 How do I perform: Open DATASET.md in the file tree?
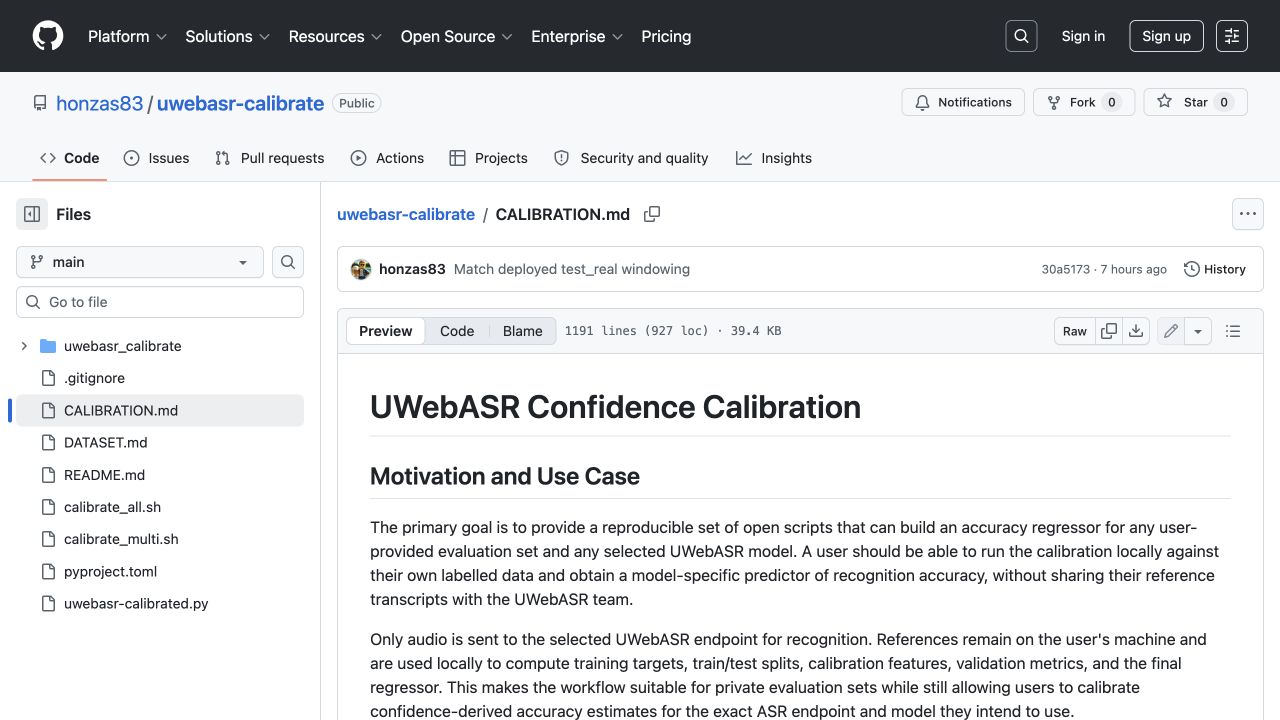[160, 442]
